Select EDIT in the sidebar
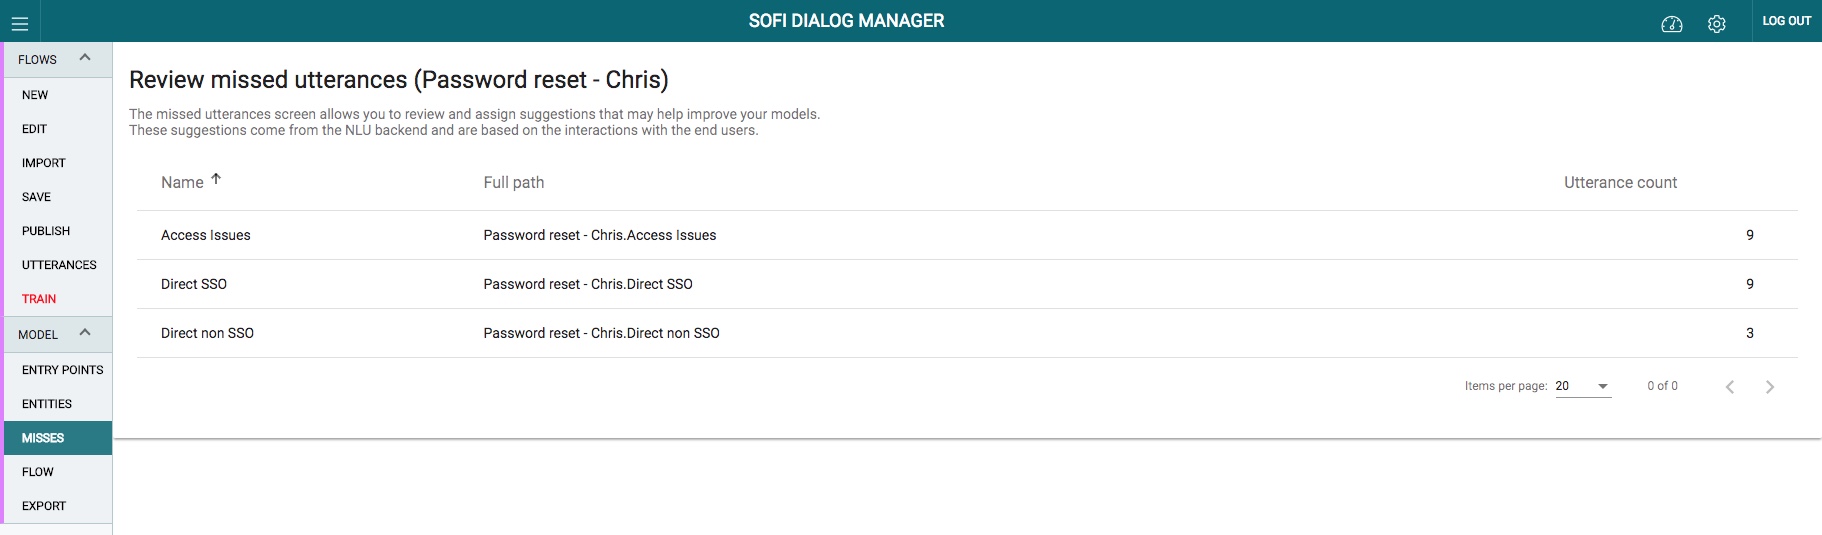Screen dimensions: 1822x535 pyautogui.click(x=58, y=129)
